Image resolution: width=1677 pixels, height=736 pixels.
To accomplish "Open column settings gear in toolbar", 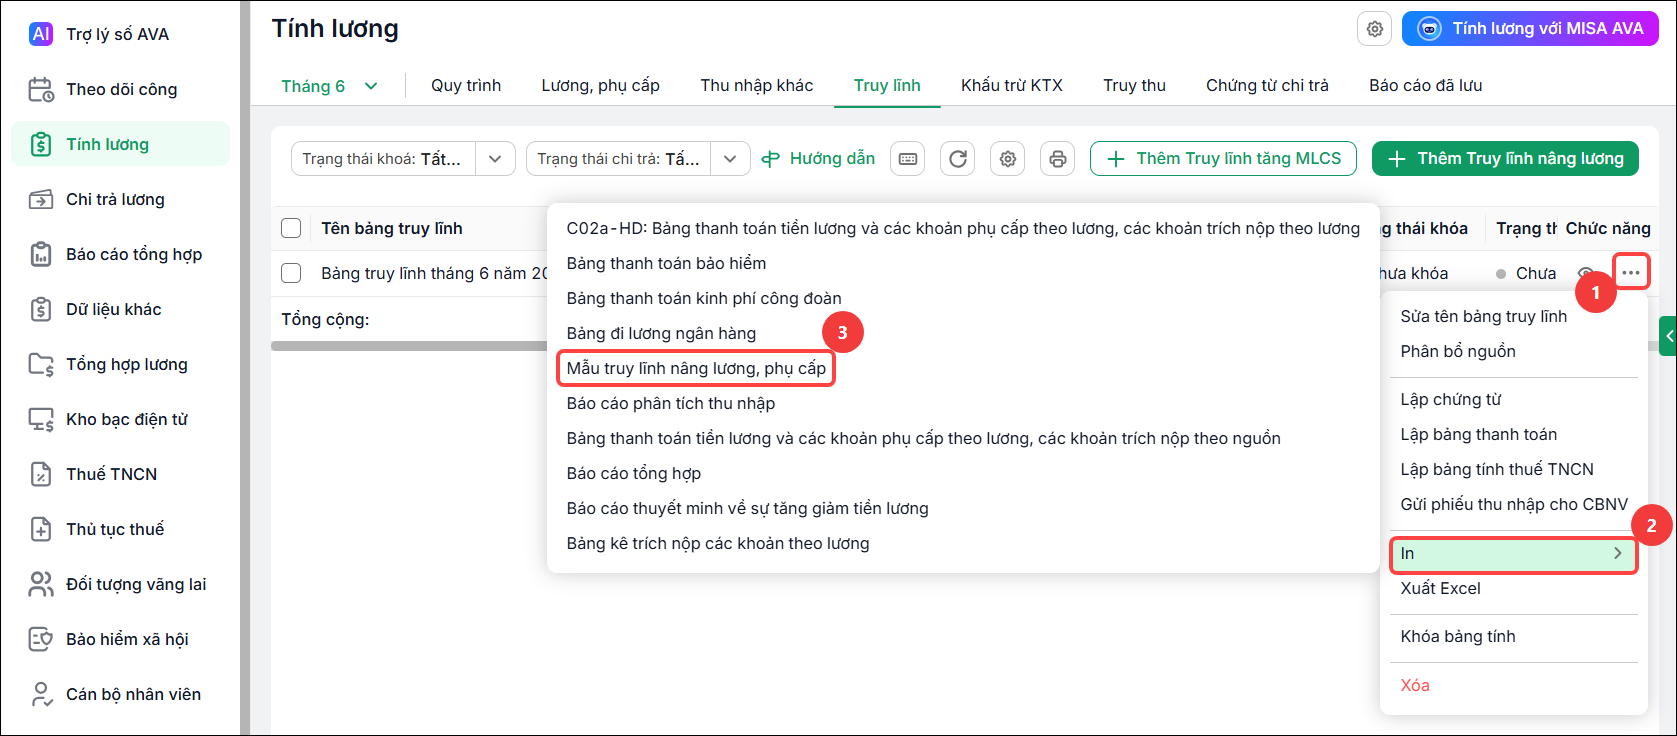I will pyautogui.click(x=1008, y=159).
